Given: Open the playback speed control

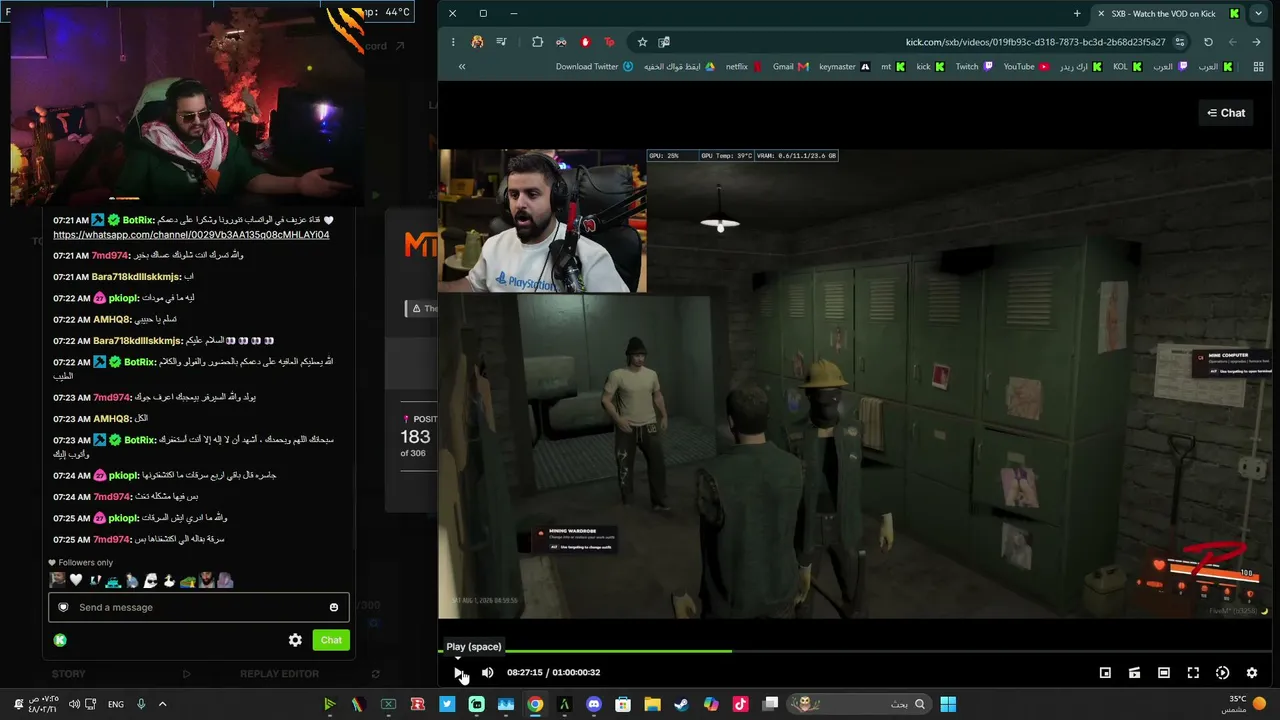Looking at the screenshot, I should coord(1222,673).
